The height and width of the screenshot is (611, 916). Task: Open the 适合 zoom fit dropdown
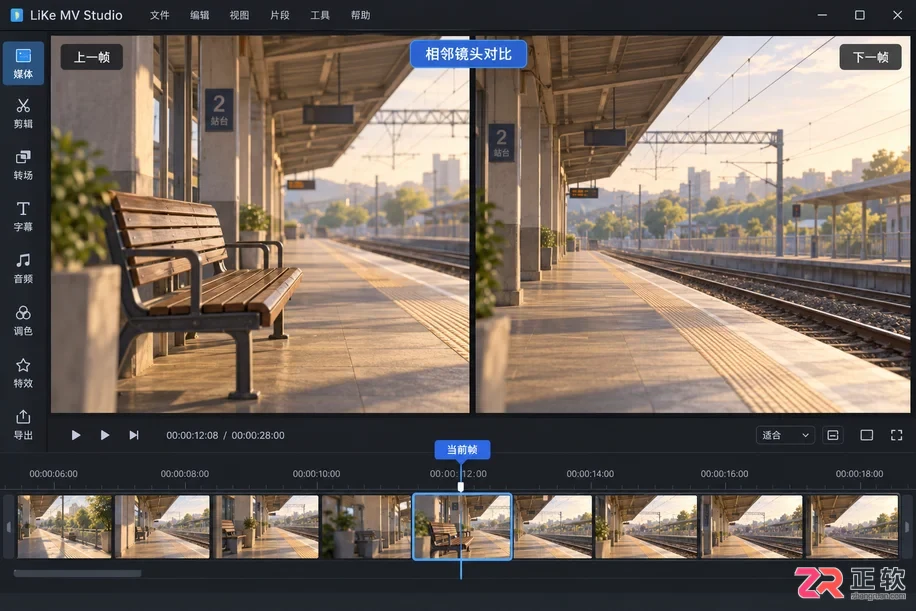(x=785, y=435)
